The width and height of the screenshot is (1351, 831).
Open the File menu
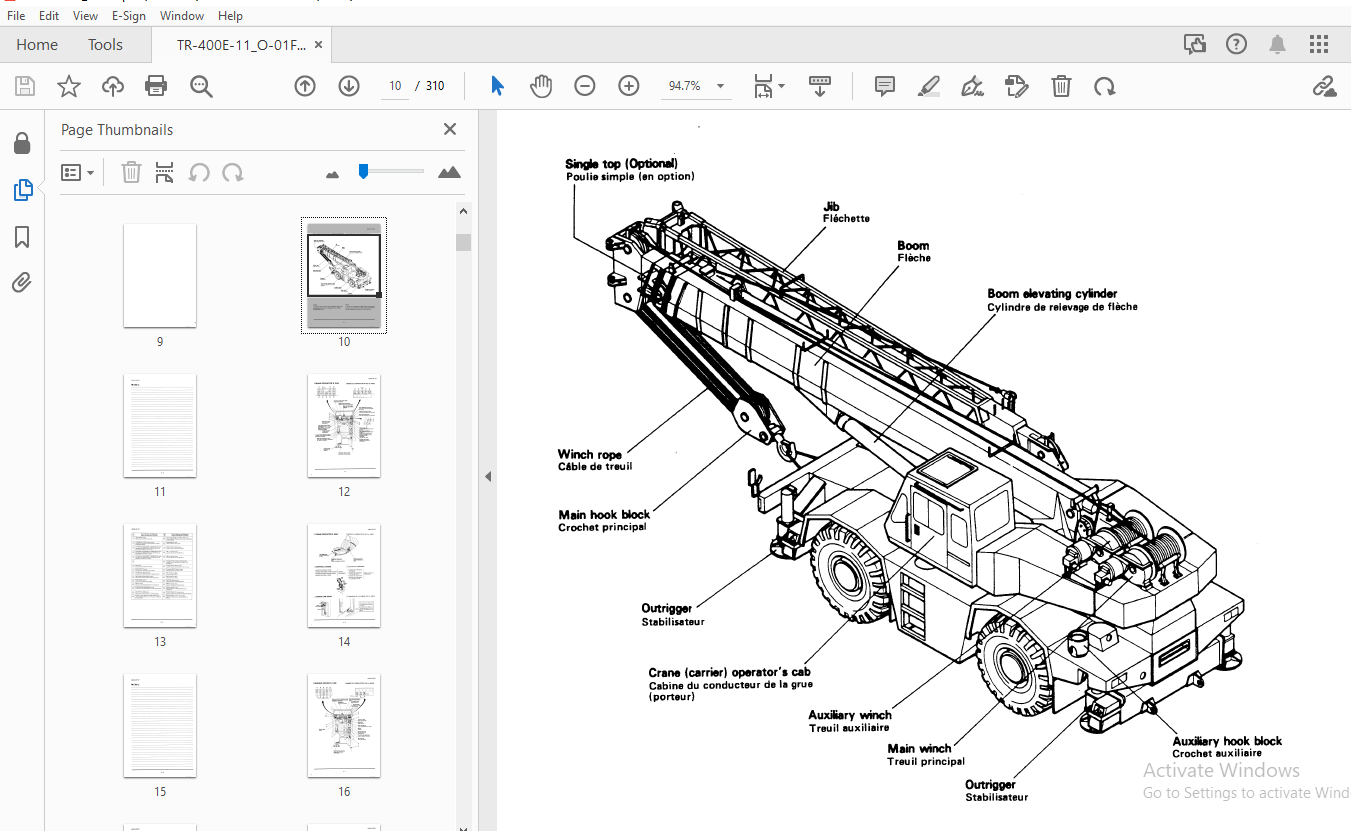click(x=16, y=15)
